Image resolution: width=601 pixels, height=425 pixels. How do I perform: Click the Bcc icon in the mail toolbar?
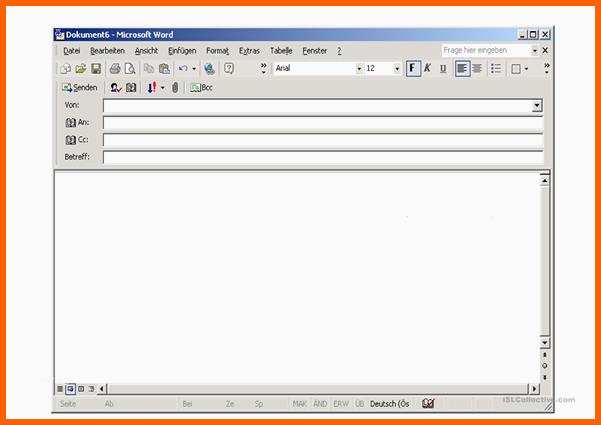(x=201, y=88)
